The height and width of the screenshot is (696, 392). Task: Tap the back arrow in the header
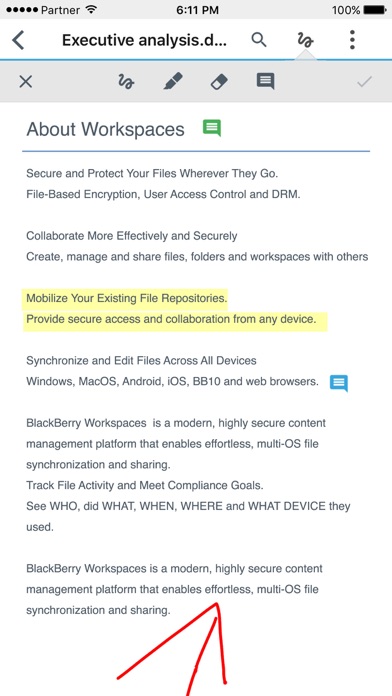18,40
